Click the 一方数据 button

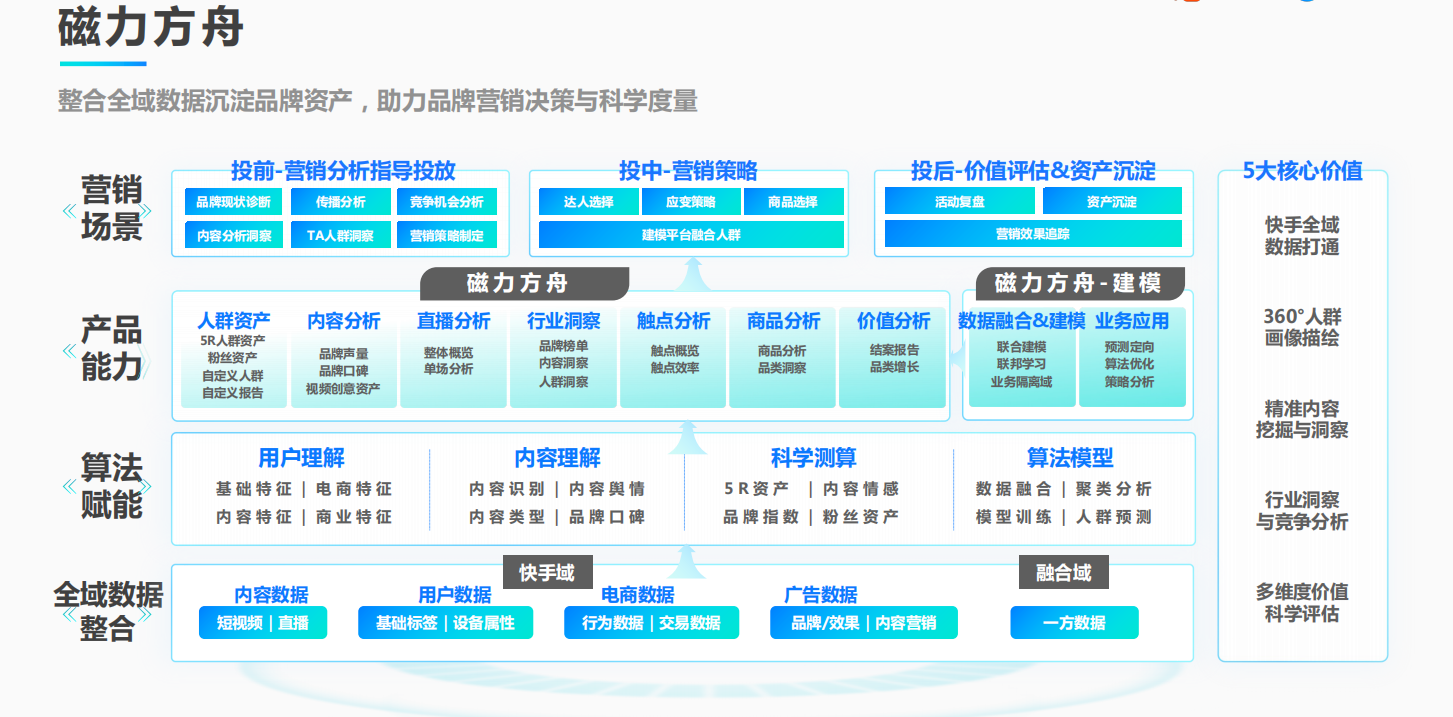pyautogui.click(x=1074, y=623)
